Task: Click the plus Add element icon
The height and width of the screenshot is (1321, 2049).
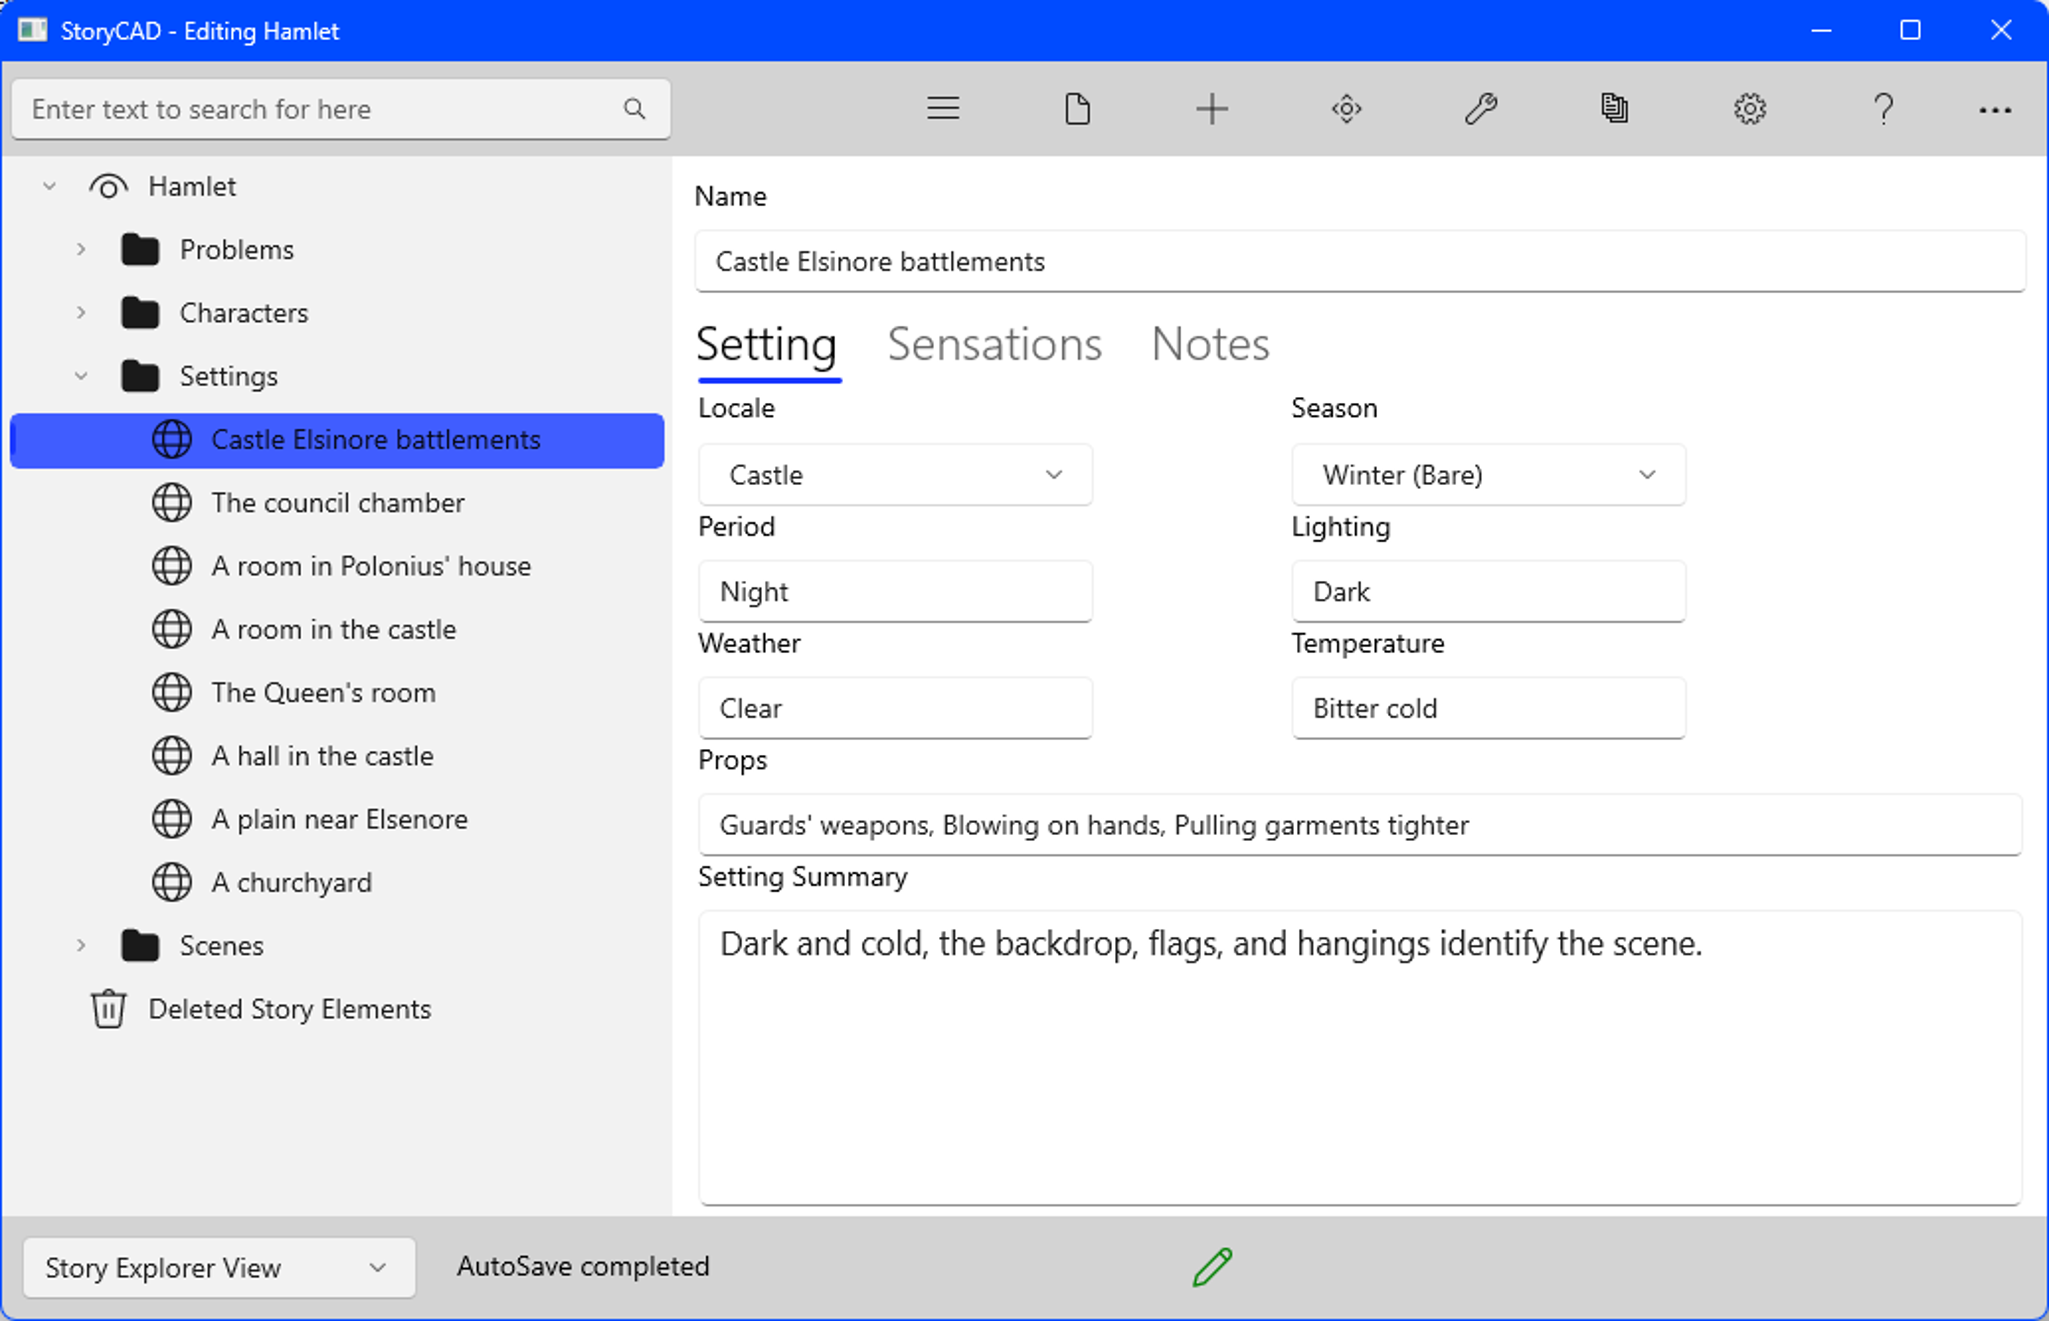Action: click(1211, 108)
